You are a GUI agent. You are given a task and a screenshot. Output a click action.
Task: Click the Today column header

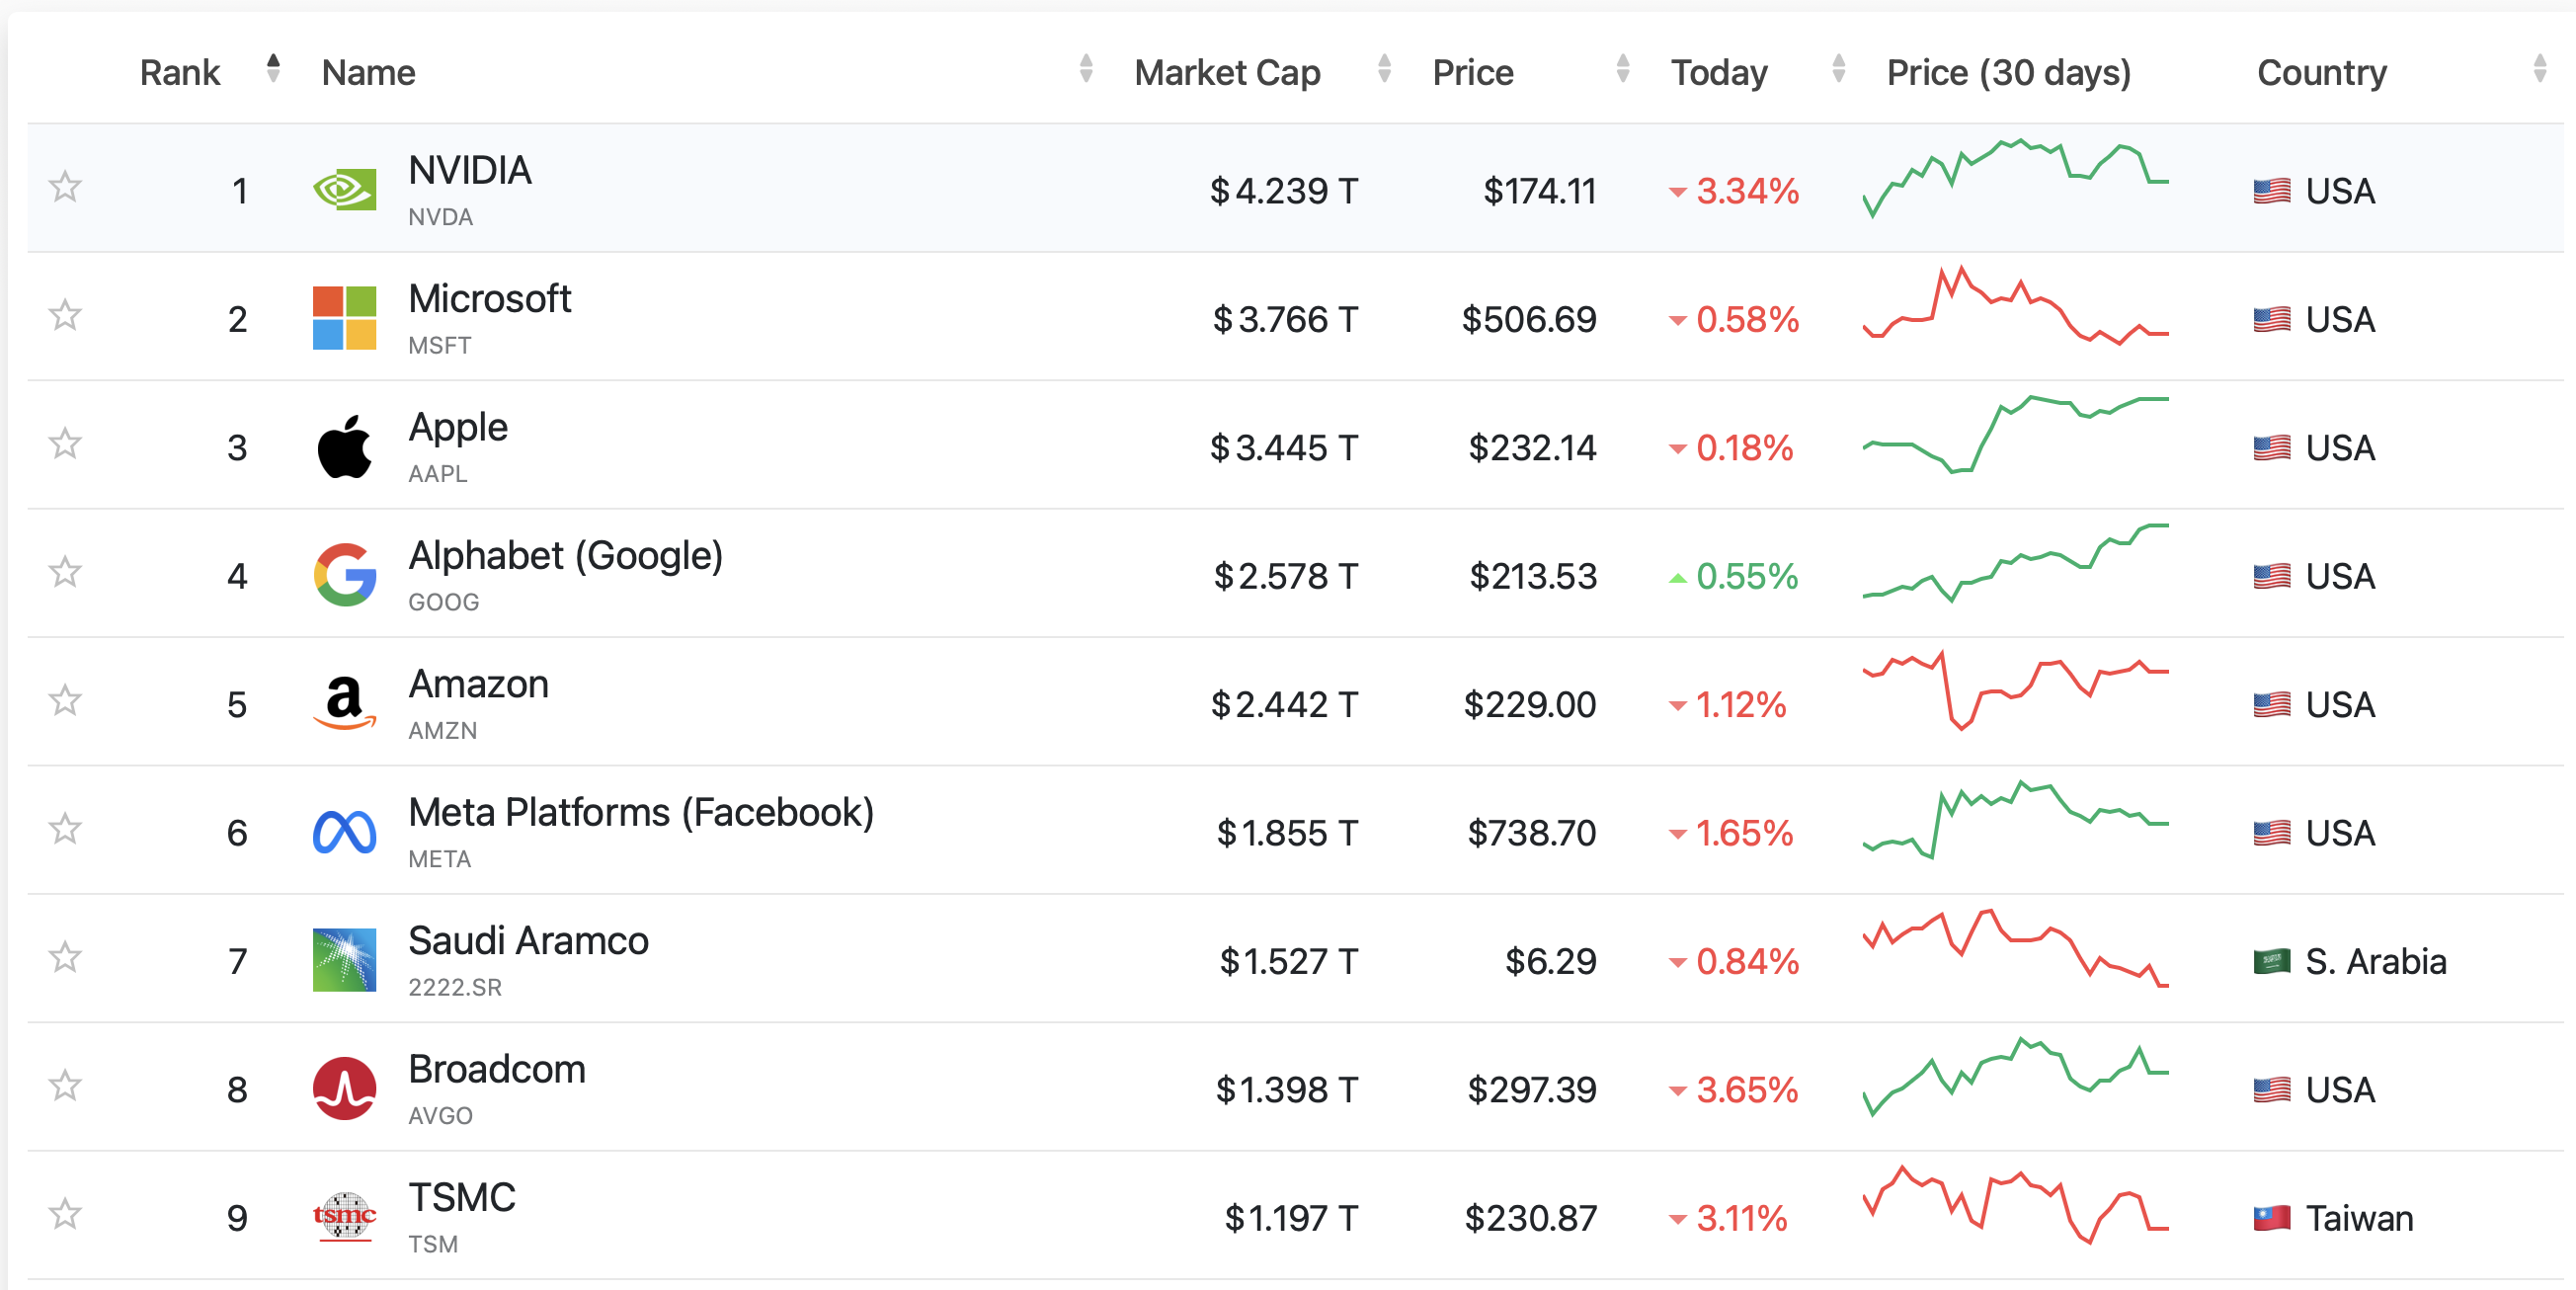click(1719, 73)
